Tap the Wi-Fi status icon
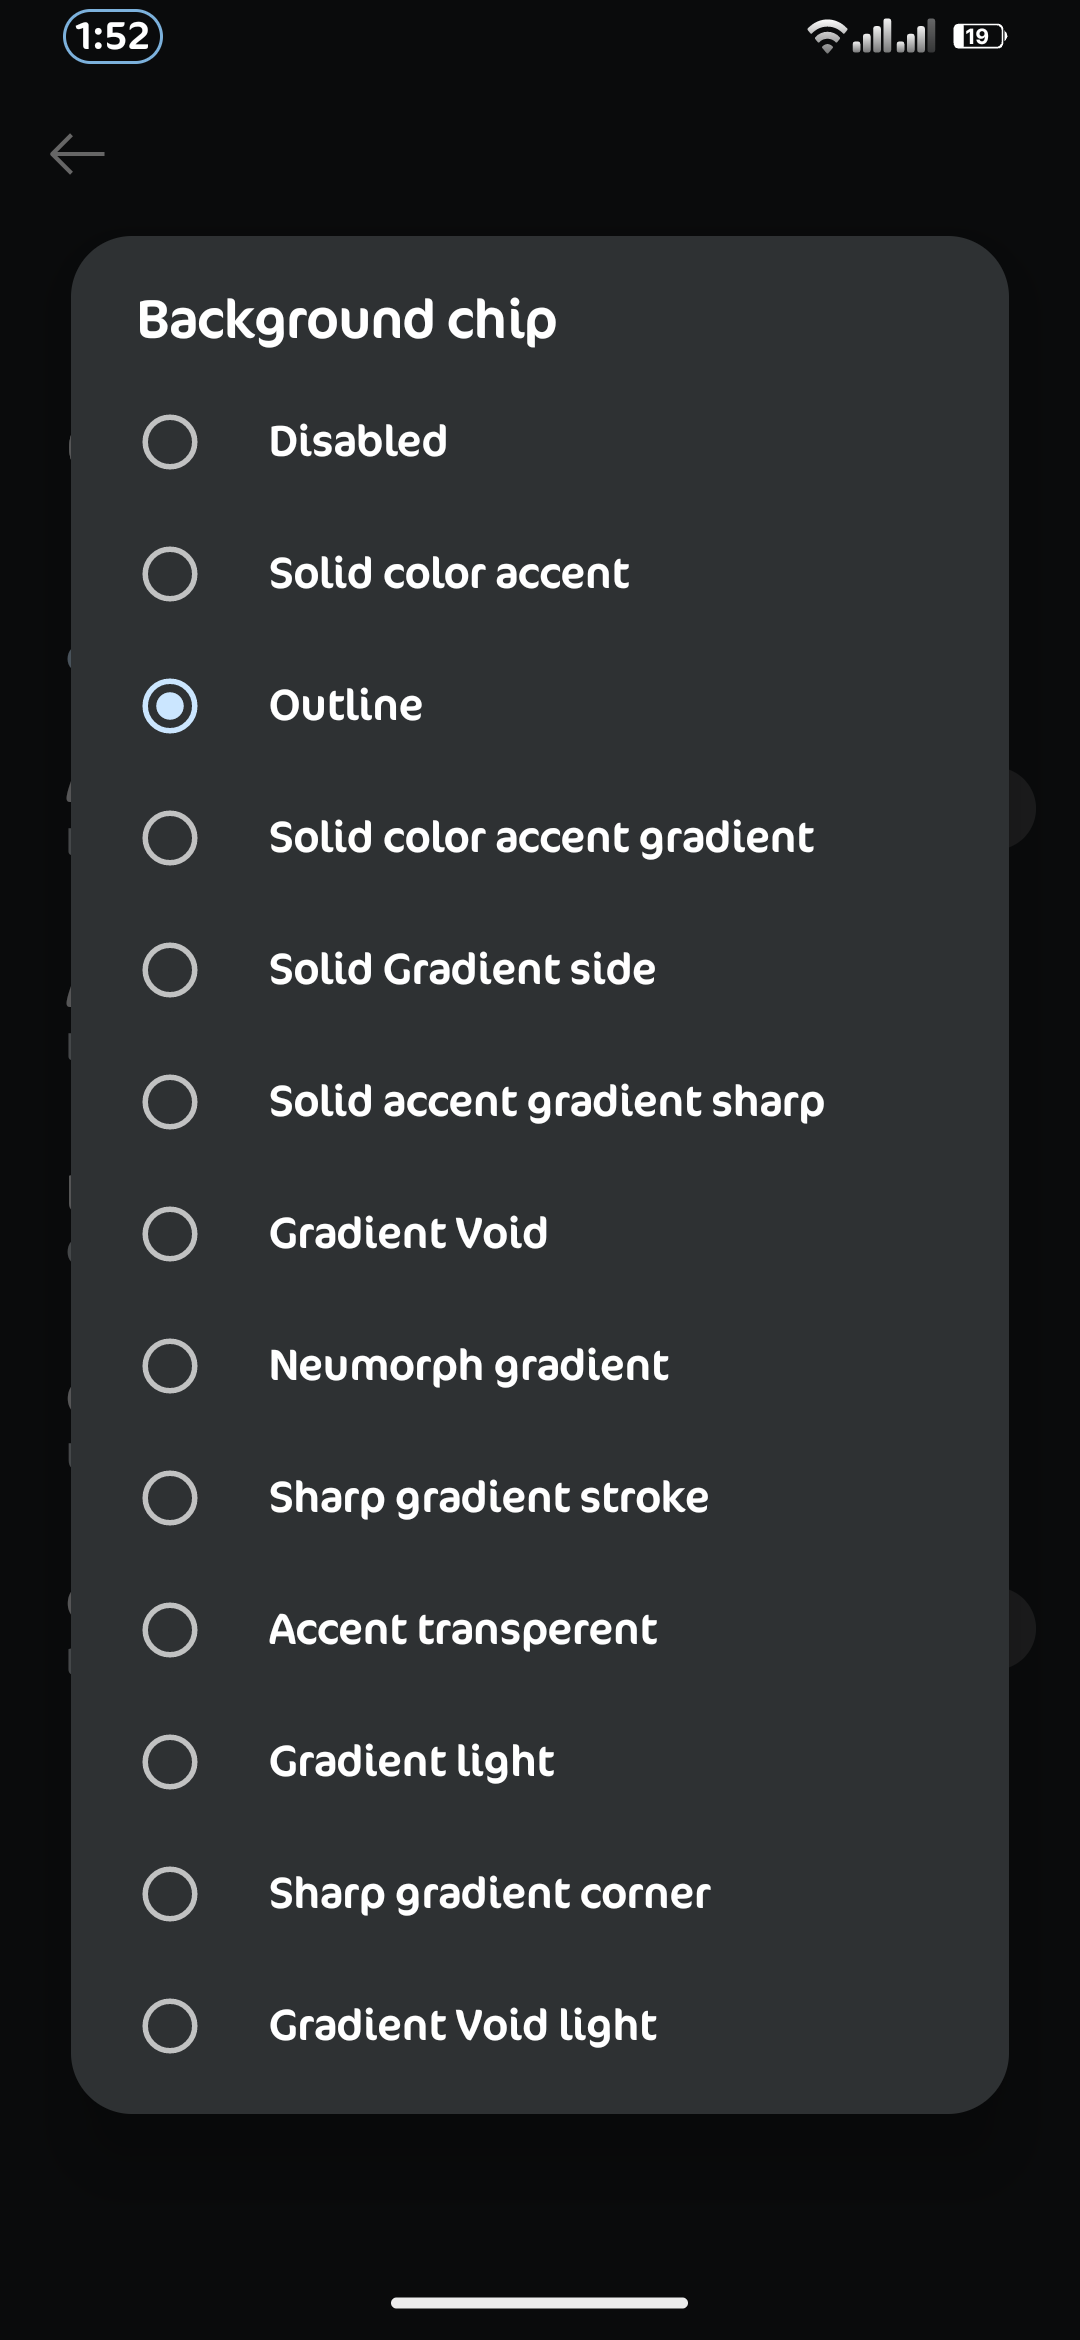 pos(827,36)
